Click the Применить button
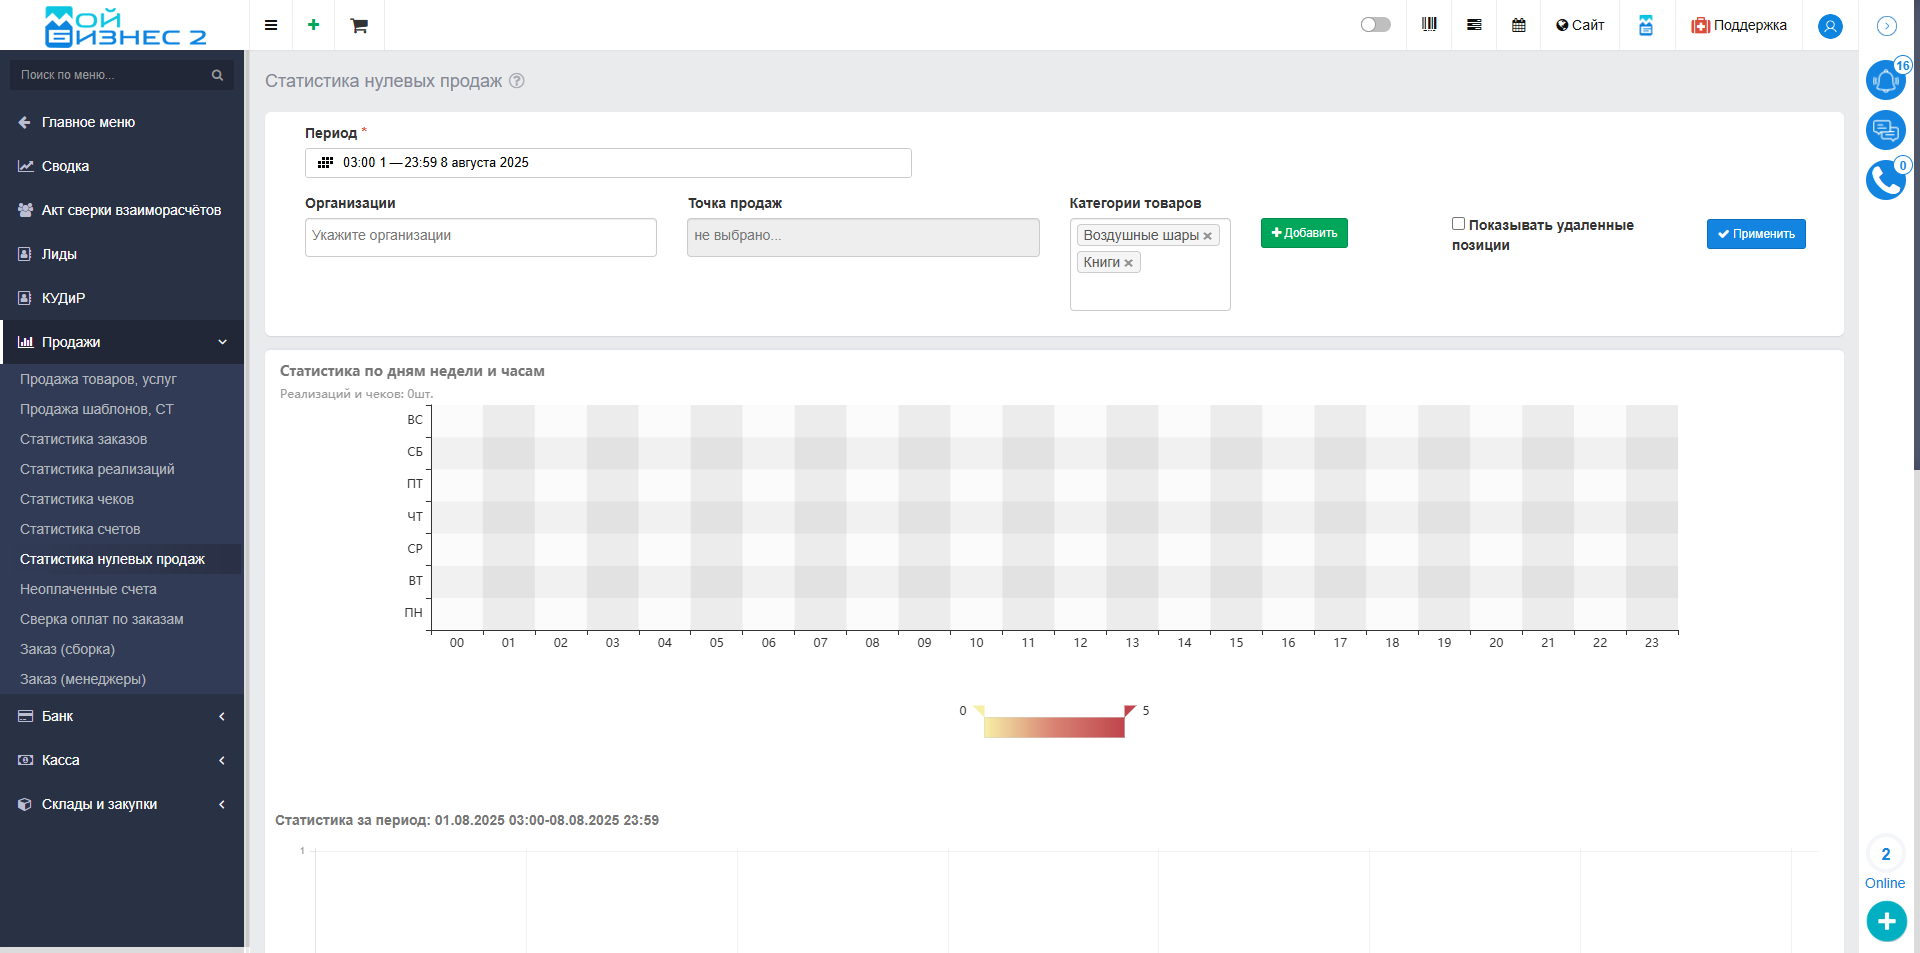 point(1756,234)
